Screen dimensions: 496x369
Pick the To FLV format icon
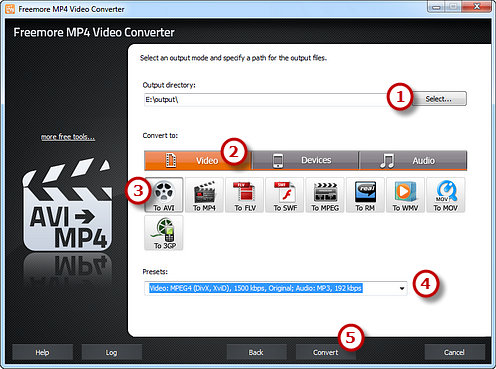click(244, 195)
